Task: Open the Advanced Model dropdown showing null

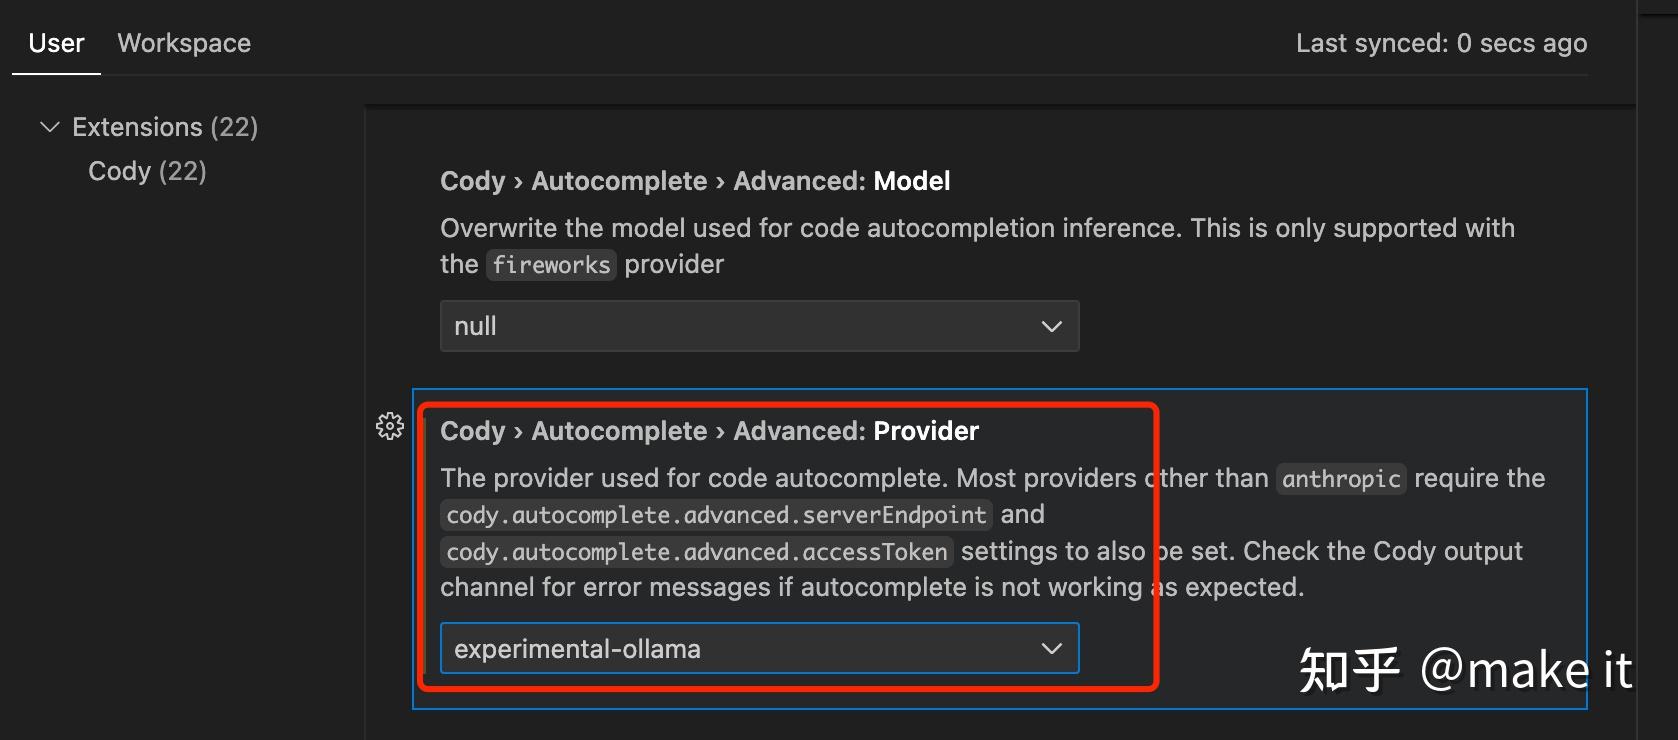Action: click(x=740, y=326)
